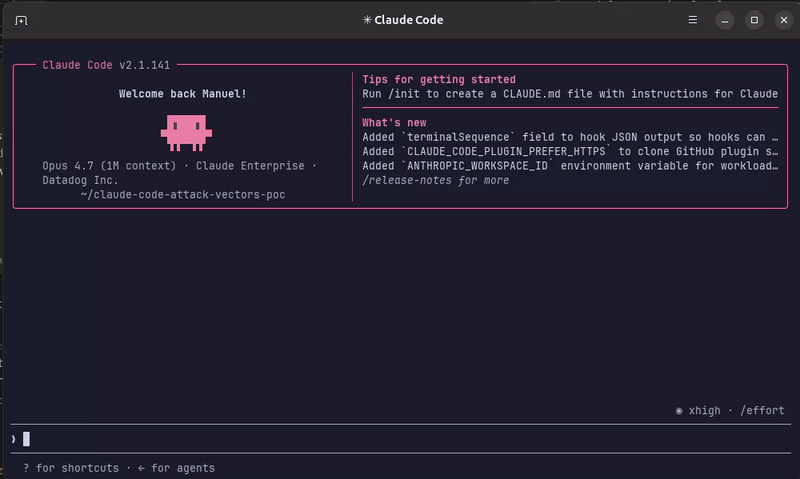Click the terminalSequence release note line
Image resolution: width=800 pixels, height=479 pixels.
click(x=570, y=137)
